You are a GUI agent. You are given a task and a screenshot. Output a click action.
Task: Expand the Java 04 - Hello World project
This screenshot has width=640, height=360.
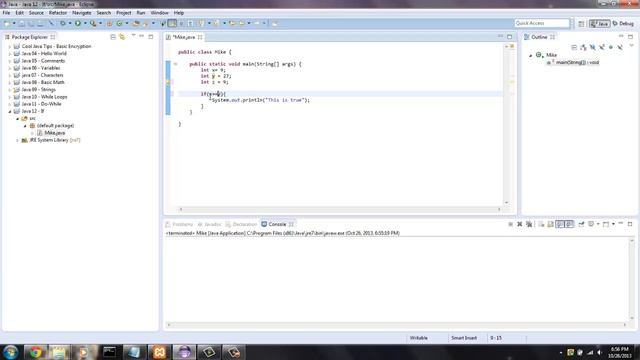pos(10,53)
